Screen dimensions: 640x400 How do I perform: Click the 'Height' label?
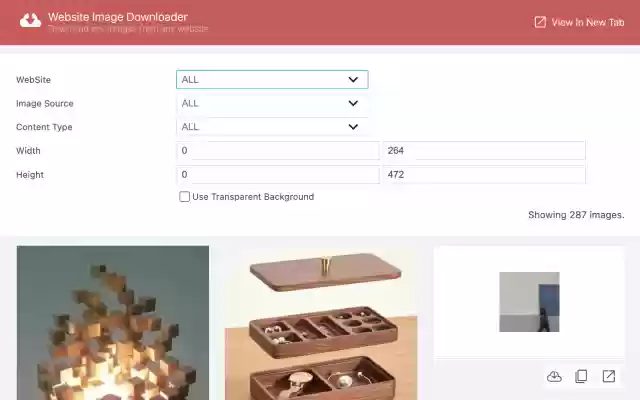point(30,175)
